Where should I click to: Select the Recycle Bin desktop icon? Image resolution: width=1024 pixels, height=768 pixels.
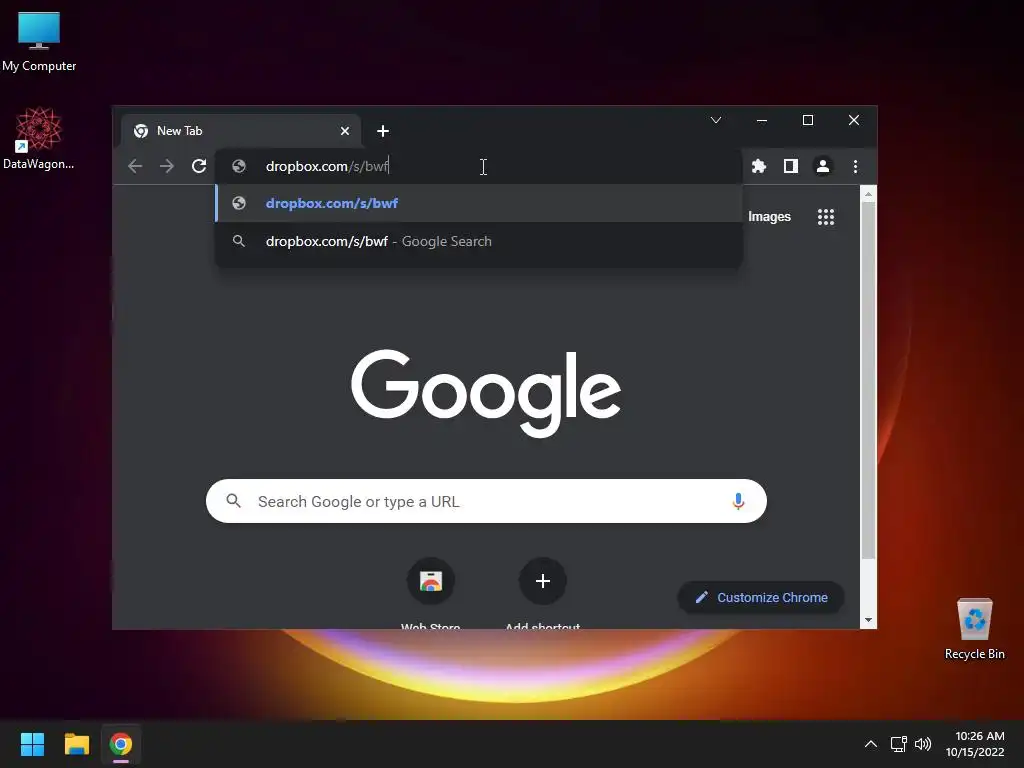(x=974, y=629)
